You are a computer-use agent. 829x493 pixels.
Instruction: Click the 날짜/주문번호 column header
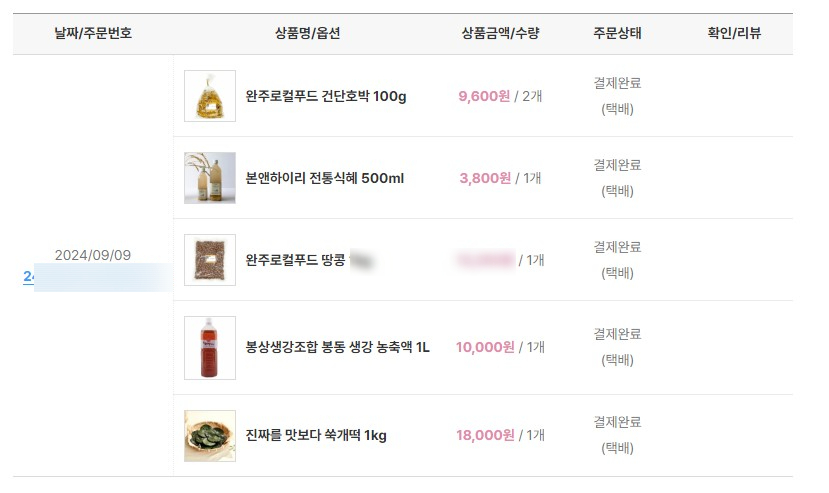point(93,33)
